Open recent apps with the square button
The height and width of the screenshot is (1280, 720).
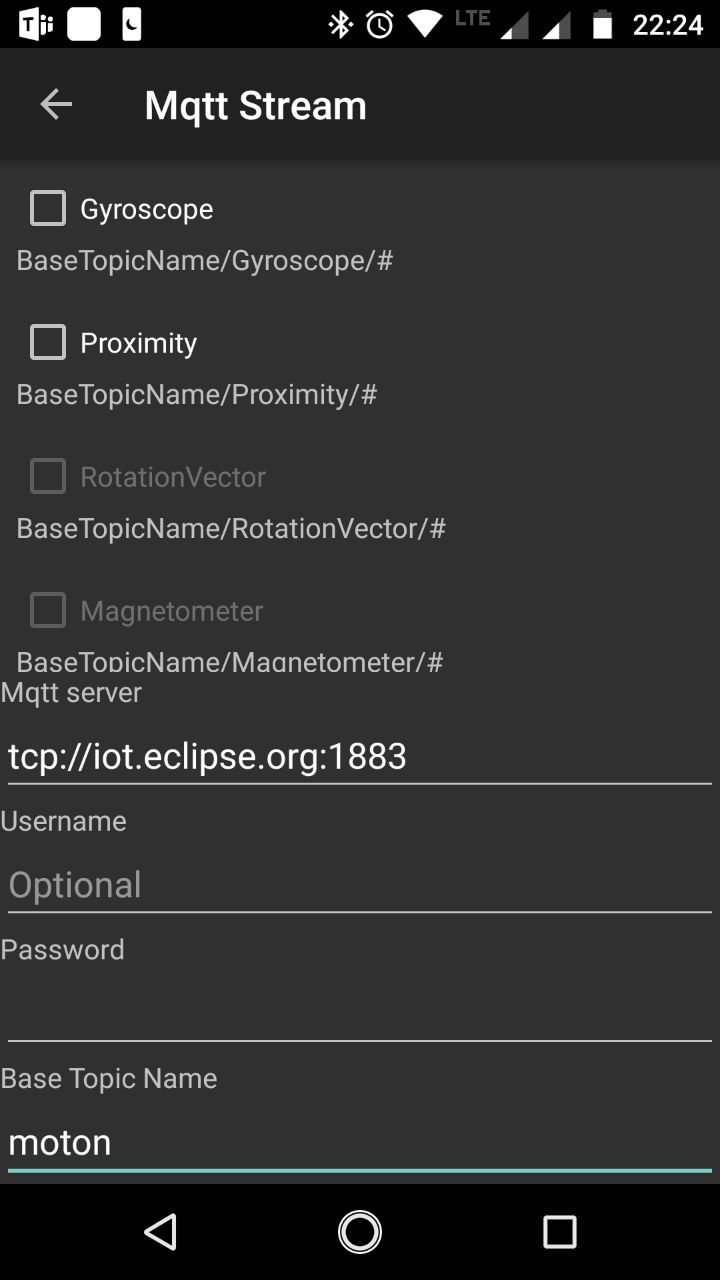click(560, 1232)
